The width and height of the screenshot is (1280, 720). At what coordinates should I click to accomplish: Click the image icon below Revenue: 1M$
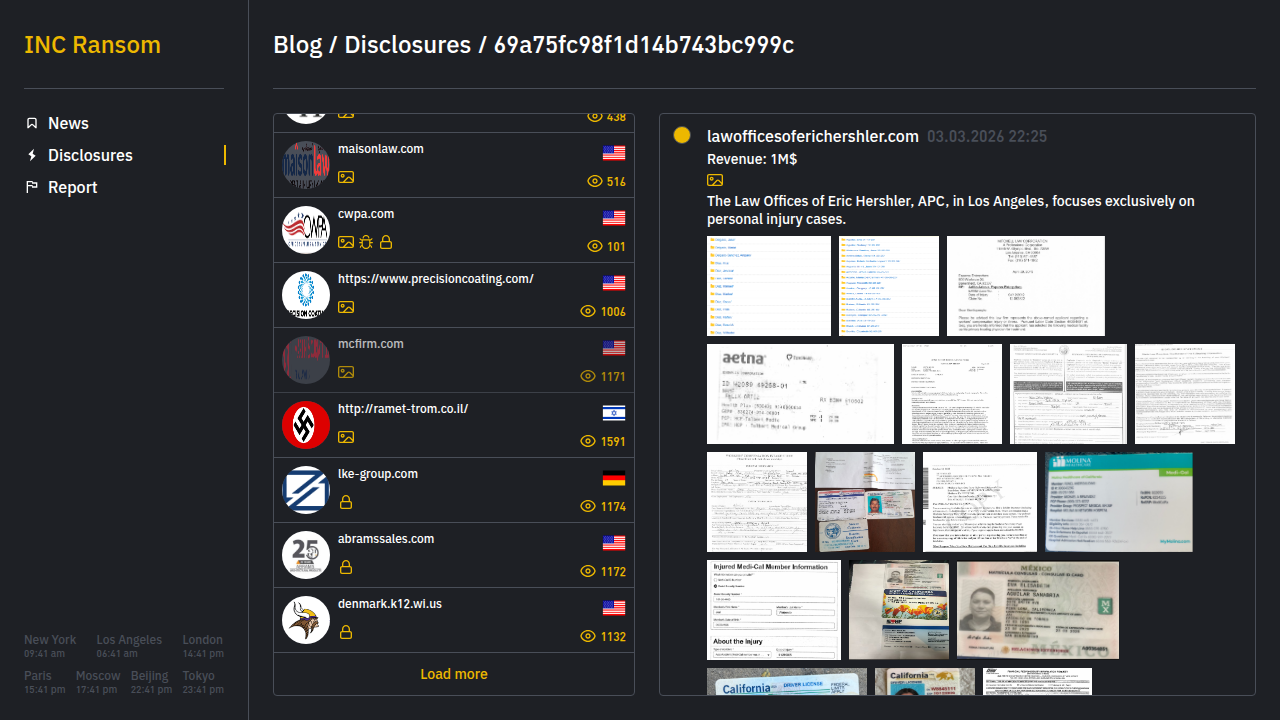[715, 180]
